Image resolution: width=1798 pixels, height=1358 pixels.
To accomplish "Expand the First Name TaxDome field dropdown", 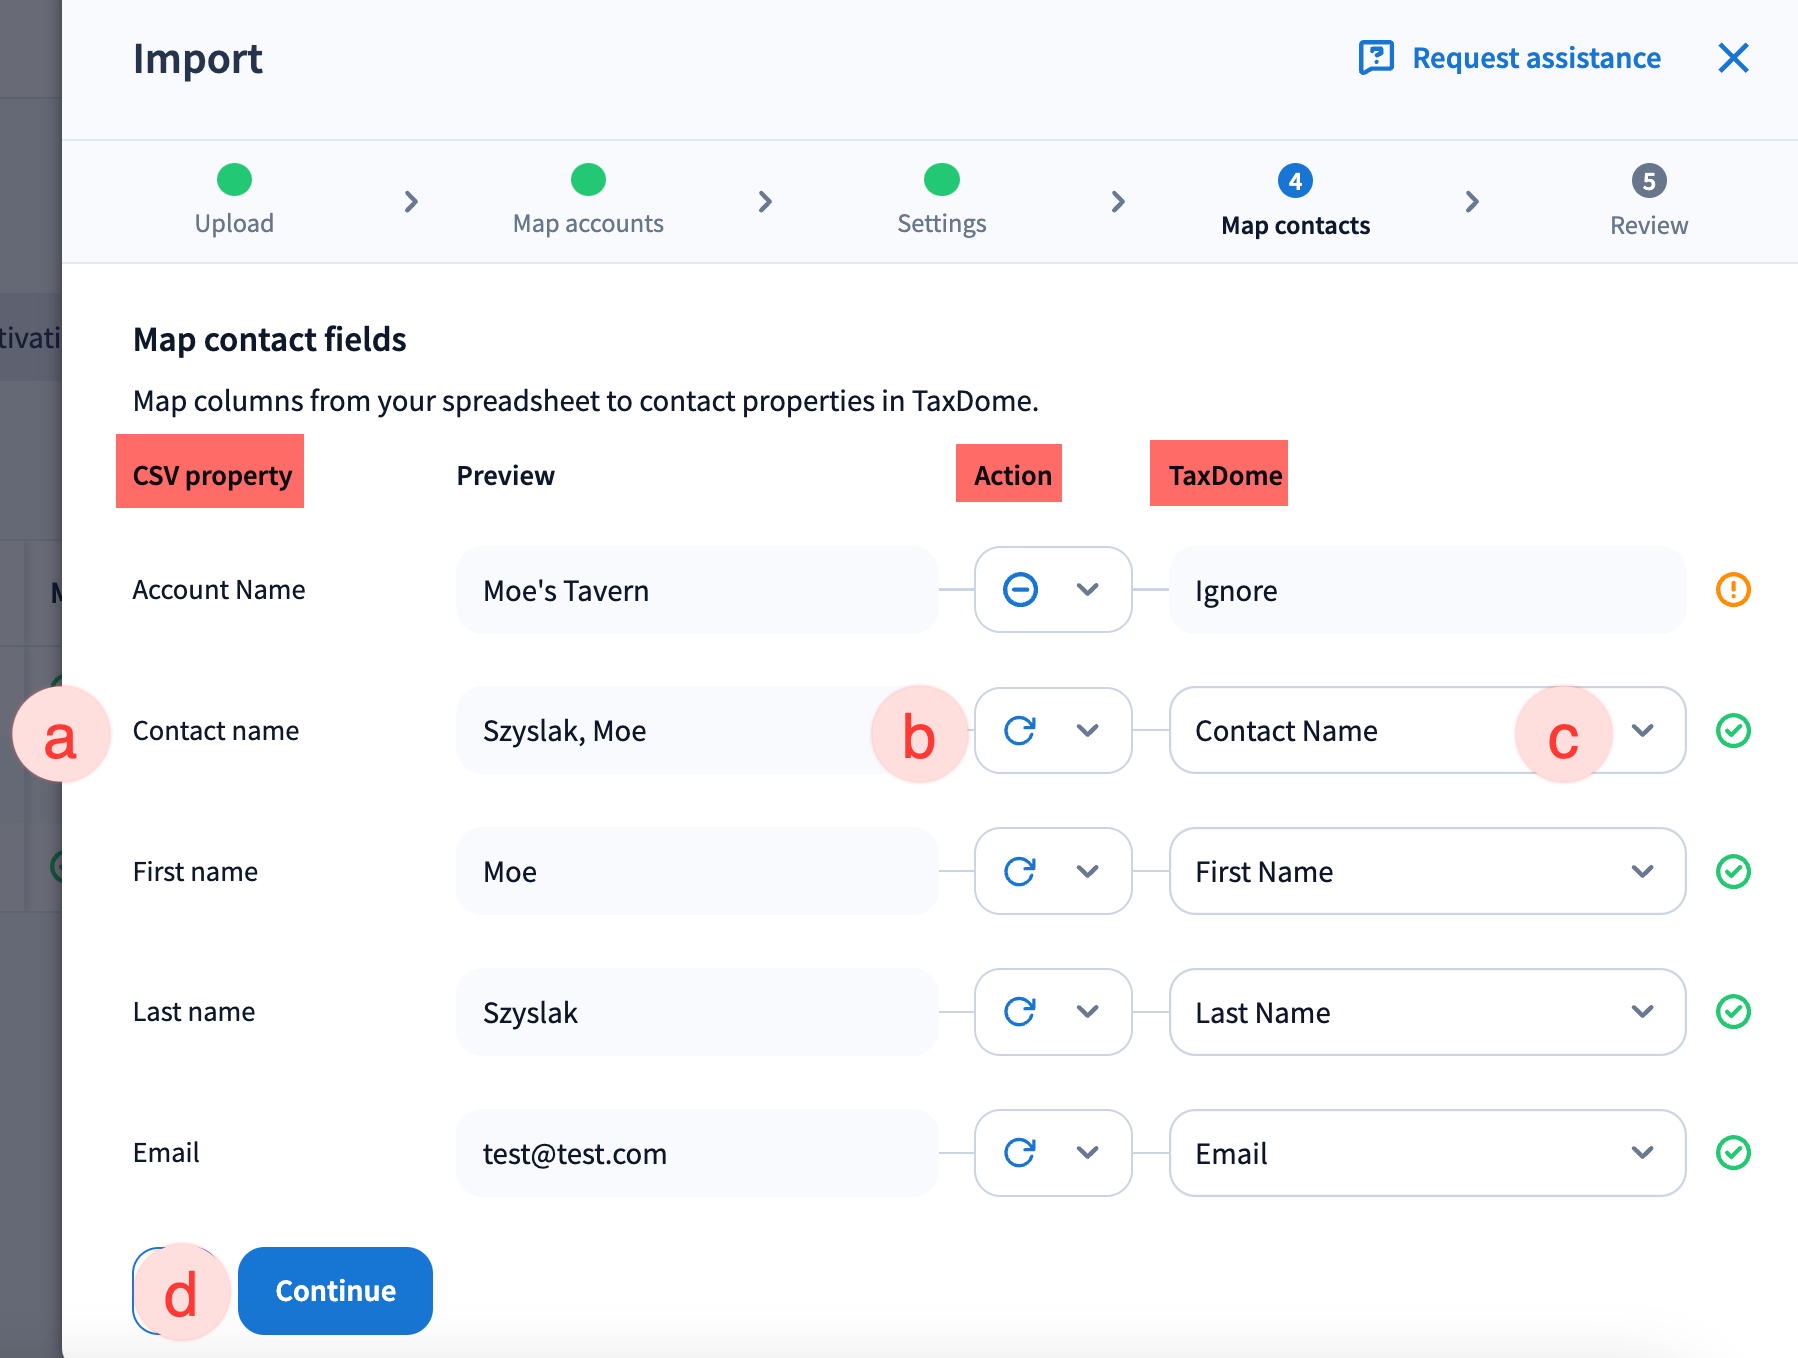I will coord(1642,872).
